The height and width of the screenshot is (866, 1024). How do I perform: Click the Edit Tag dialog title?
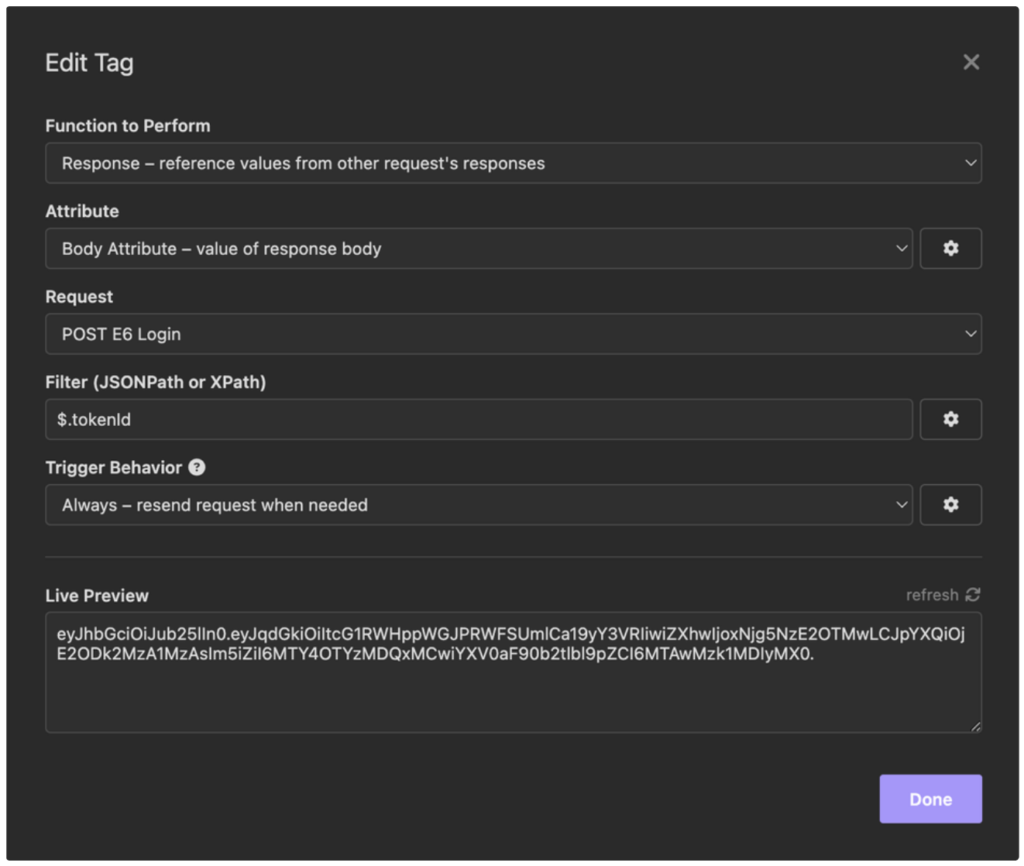(x=89, y=63)
